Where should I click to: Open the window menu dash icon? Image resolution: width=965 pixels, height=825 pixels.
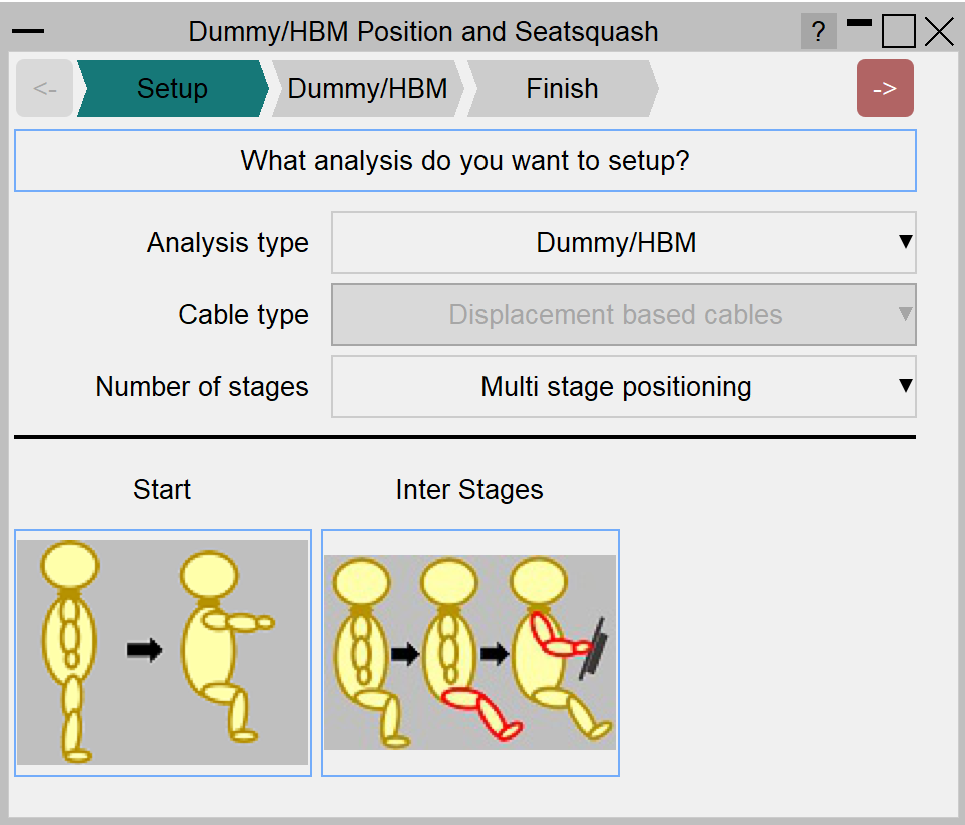pyautogui.click(x=27, y=32)
